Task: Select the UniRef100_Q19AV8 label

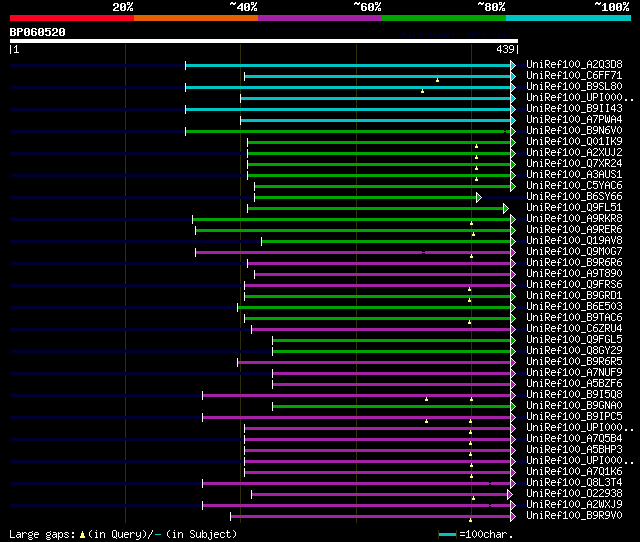Action: pos(574,241)
